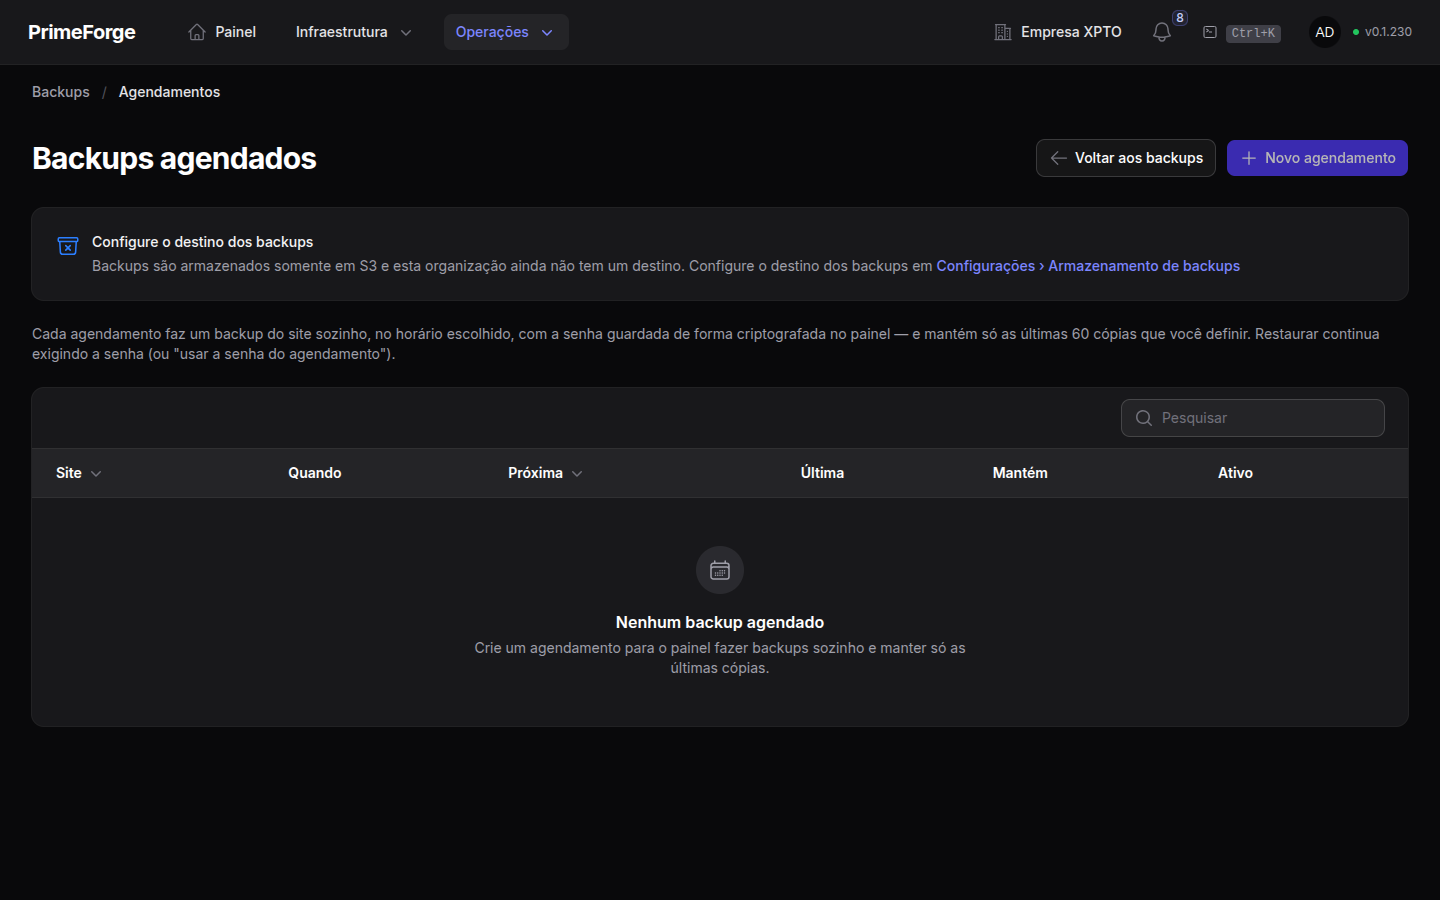Focus the Pesquisar search field
The height and width of the screenshot is (900, 1440).
1253,418
